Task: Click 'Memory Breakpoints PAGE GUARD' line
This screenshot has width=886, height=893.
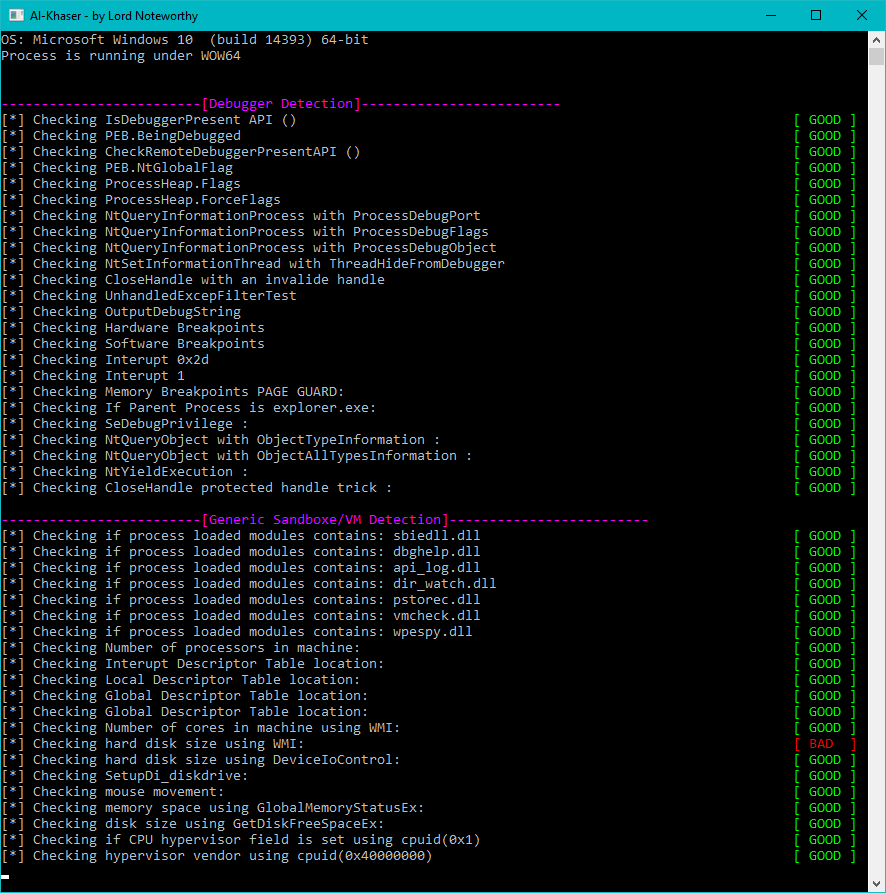Action: 173,391
